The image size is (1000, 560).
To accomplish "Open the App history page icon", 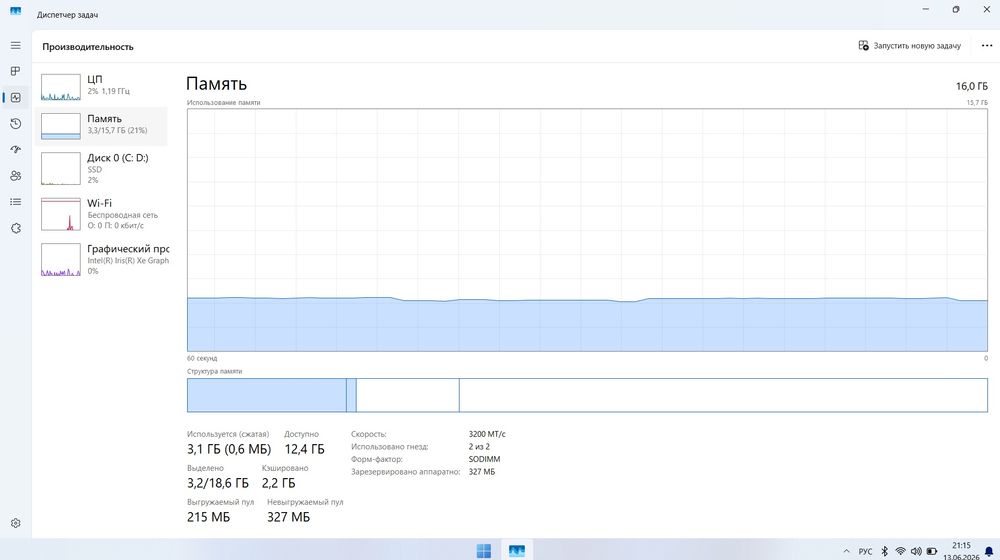I will tap(15, 124).
